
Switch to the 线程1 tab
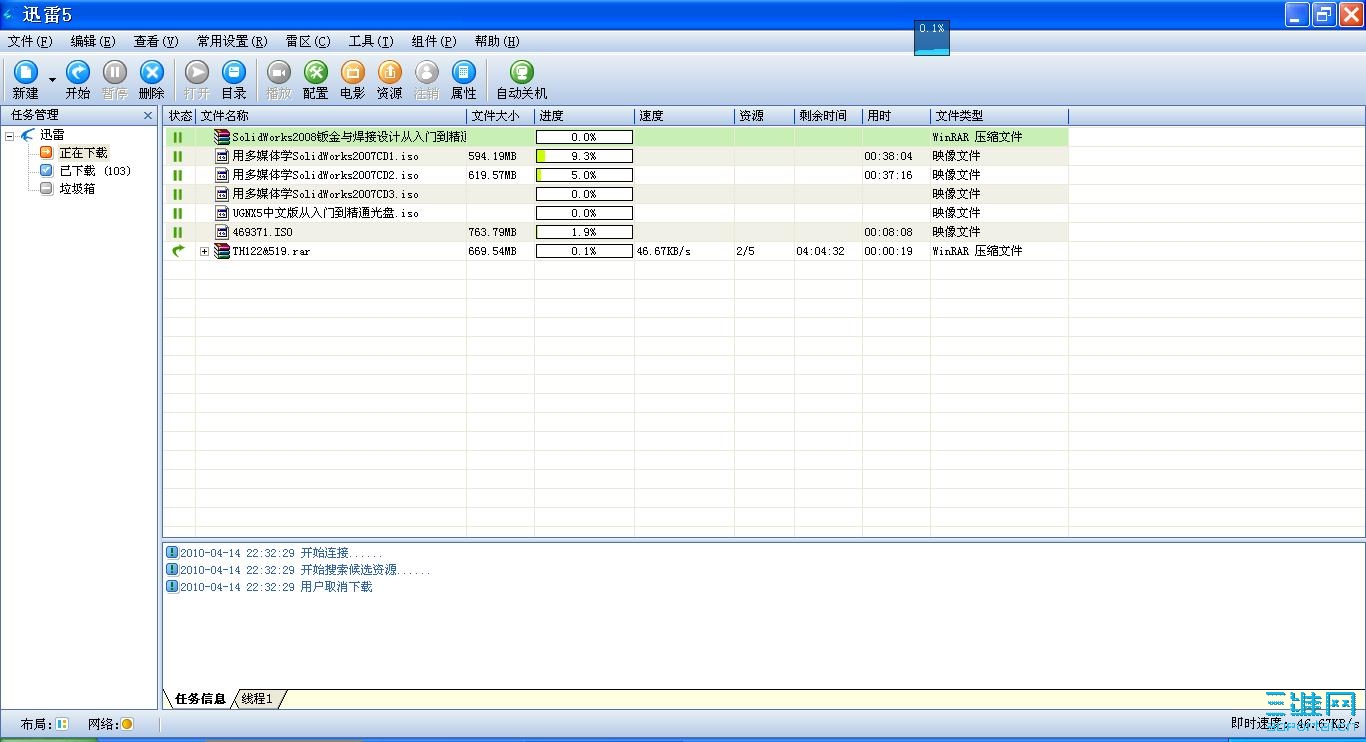(257, 699)
